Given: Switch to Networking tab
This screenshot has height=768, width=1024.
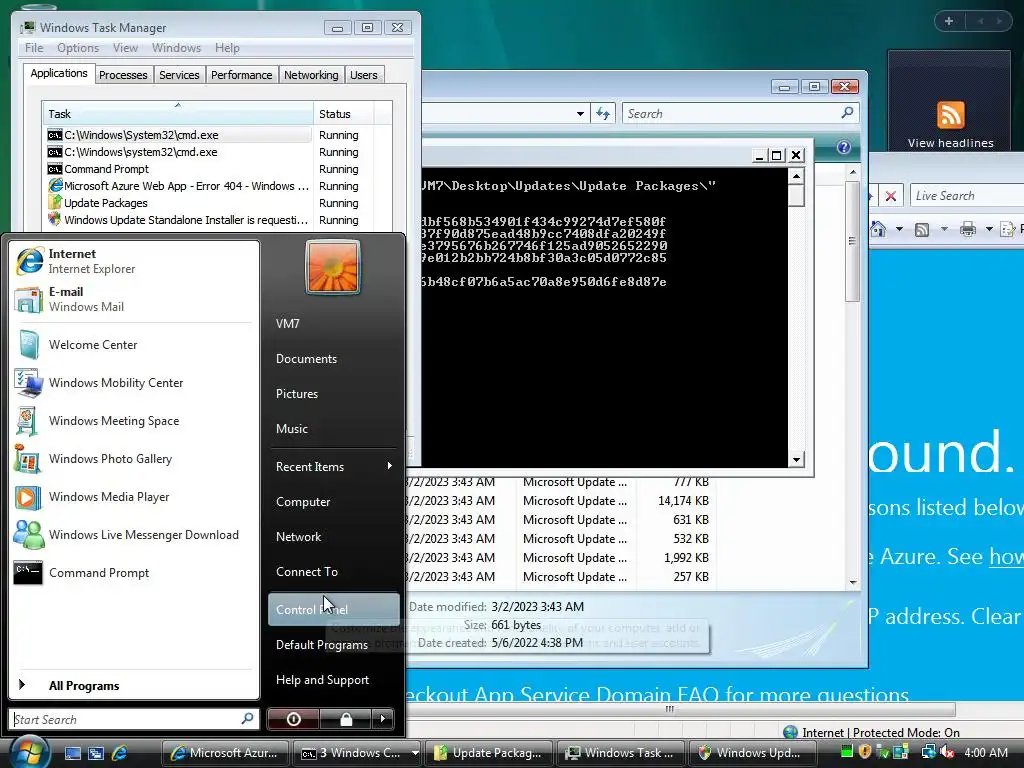Looking at the screenshot, I should tap(311, 75).
